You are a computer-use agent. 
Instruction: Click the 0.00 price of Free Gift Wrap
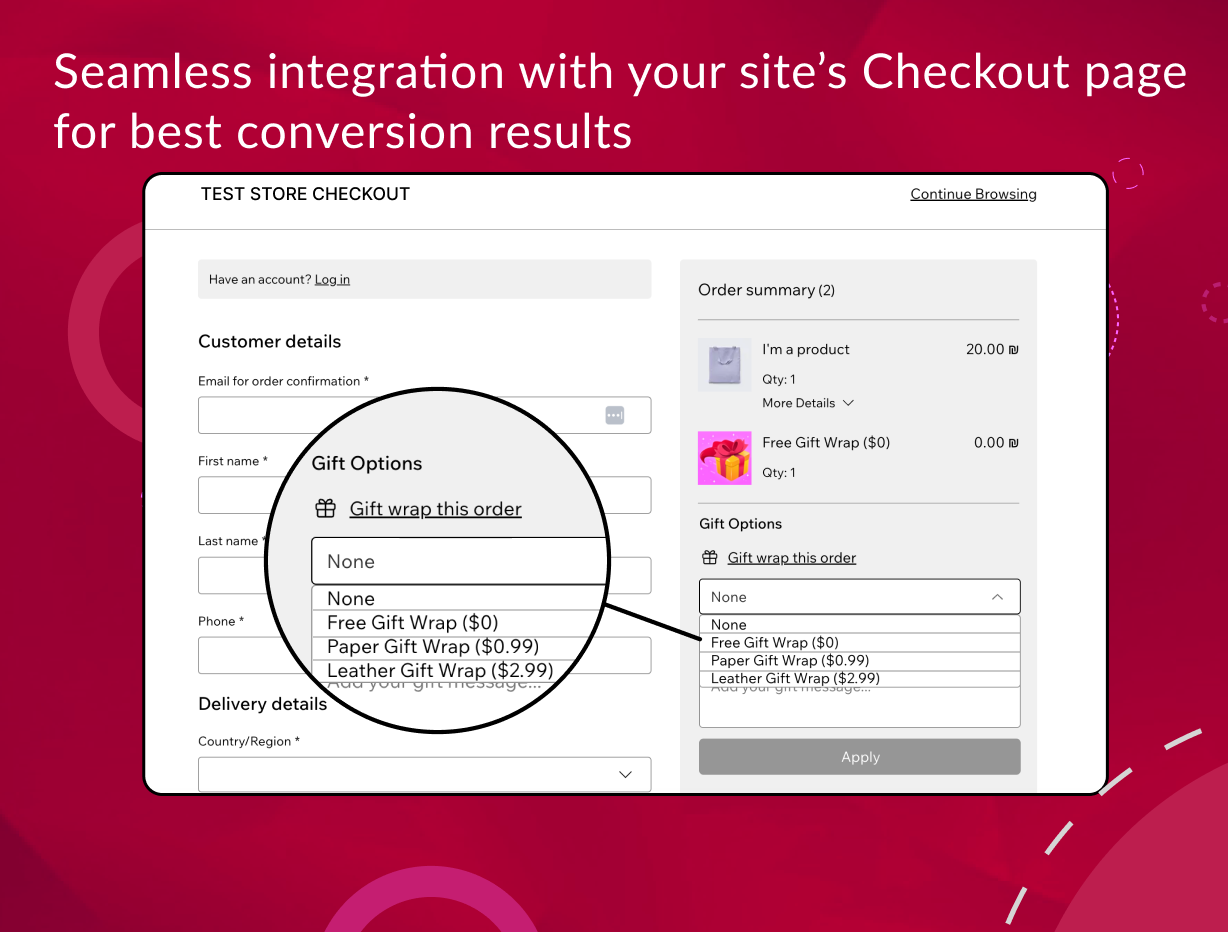(x=996, y=442)
